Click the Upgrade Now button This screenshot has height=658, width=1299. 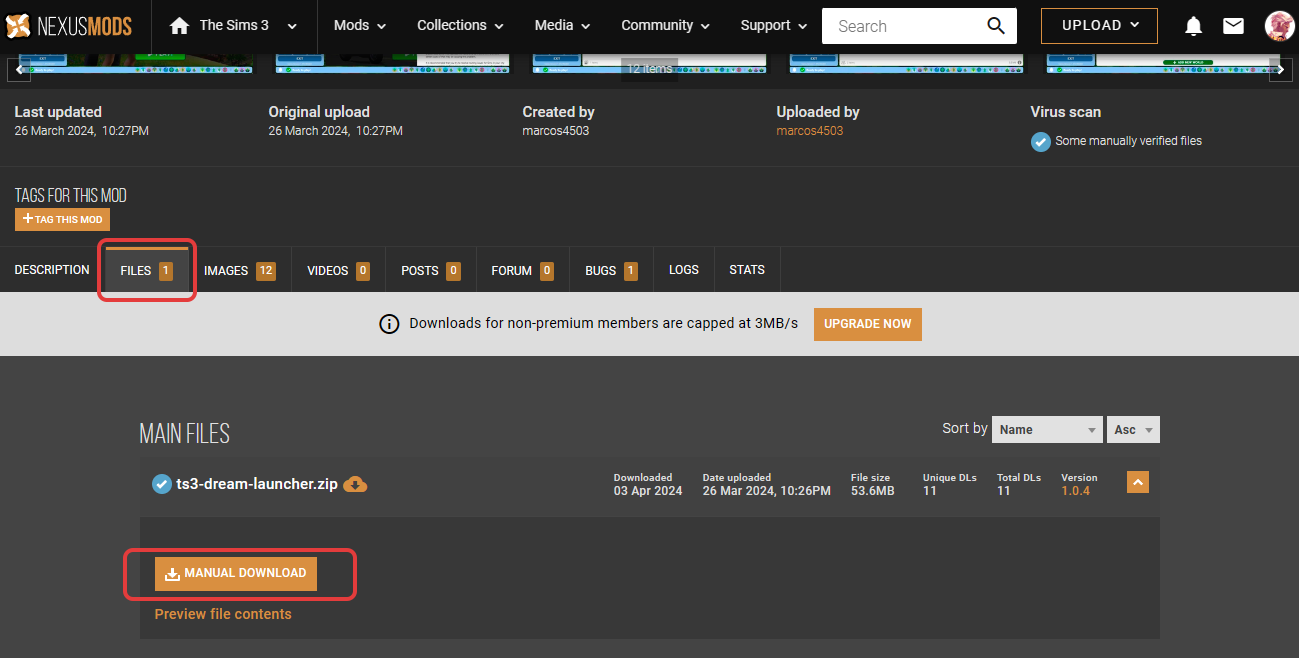click(x=868, y=324)
